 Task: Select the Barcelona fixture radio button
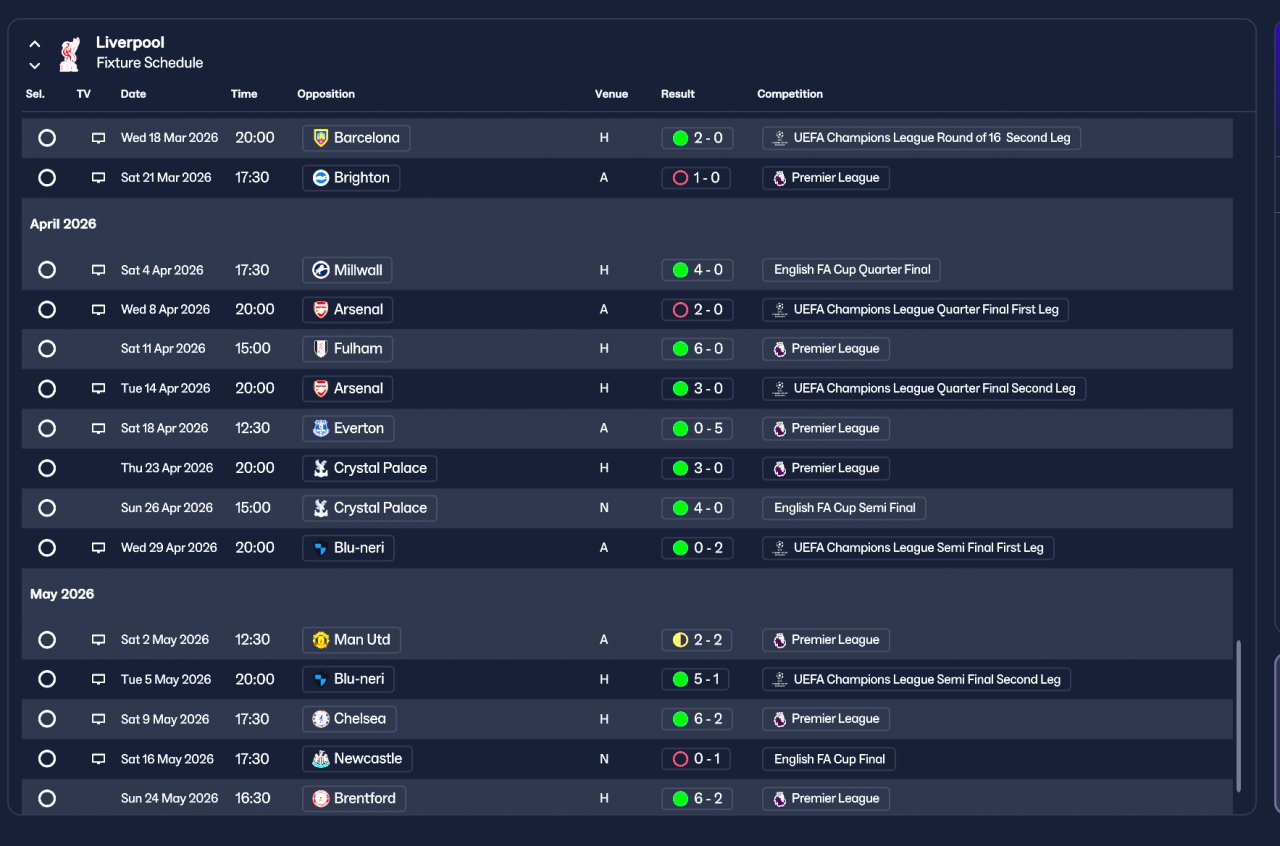(x=47, y=138)
